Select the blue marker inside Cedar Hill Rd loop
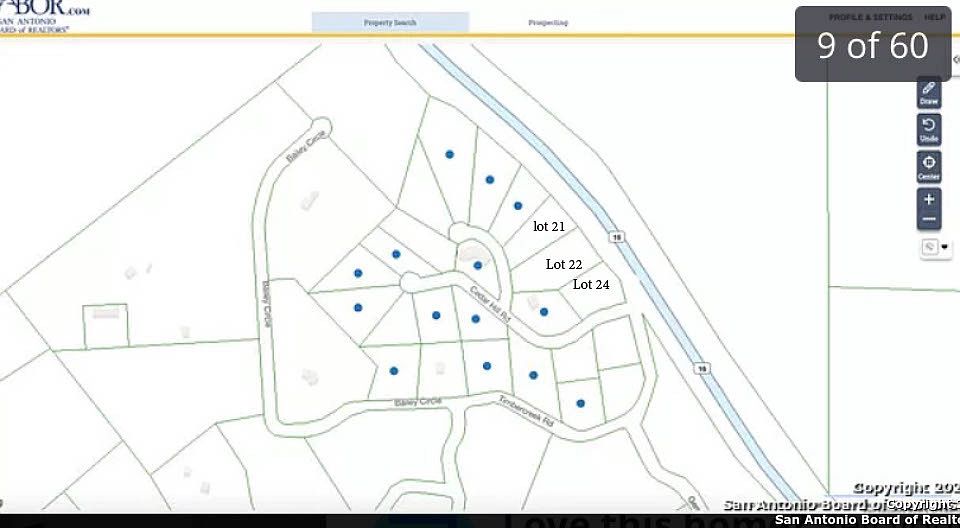The width and height of the screenshot is (960, 528). [x=478, y=265]
